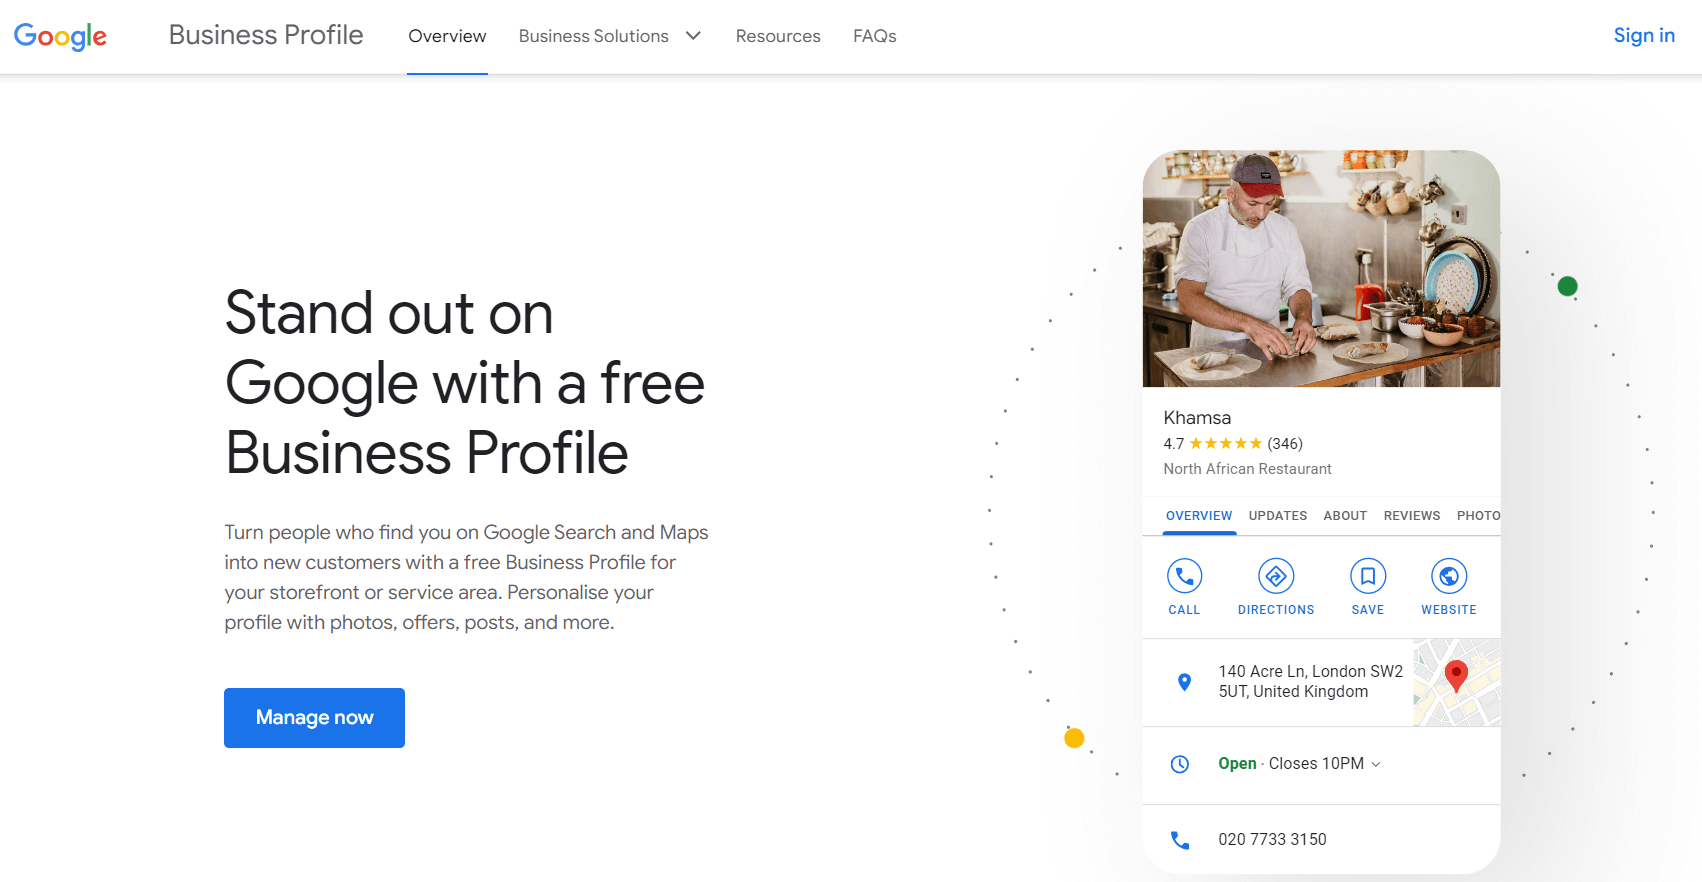This screenshot has height=882, width=1702.
Task: Click the Google logo
Action: pyautogui.click(x=60, y=37)
